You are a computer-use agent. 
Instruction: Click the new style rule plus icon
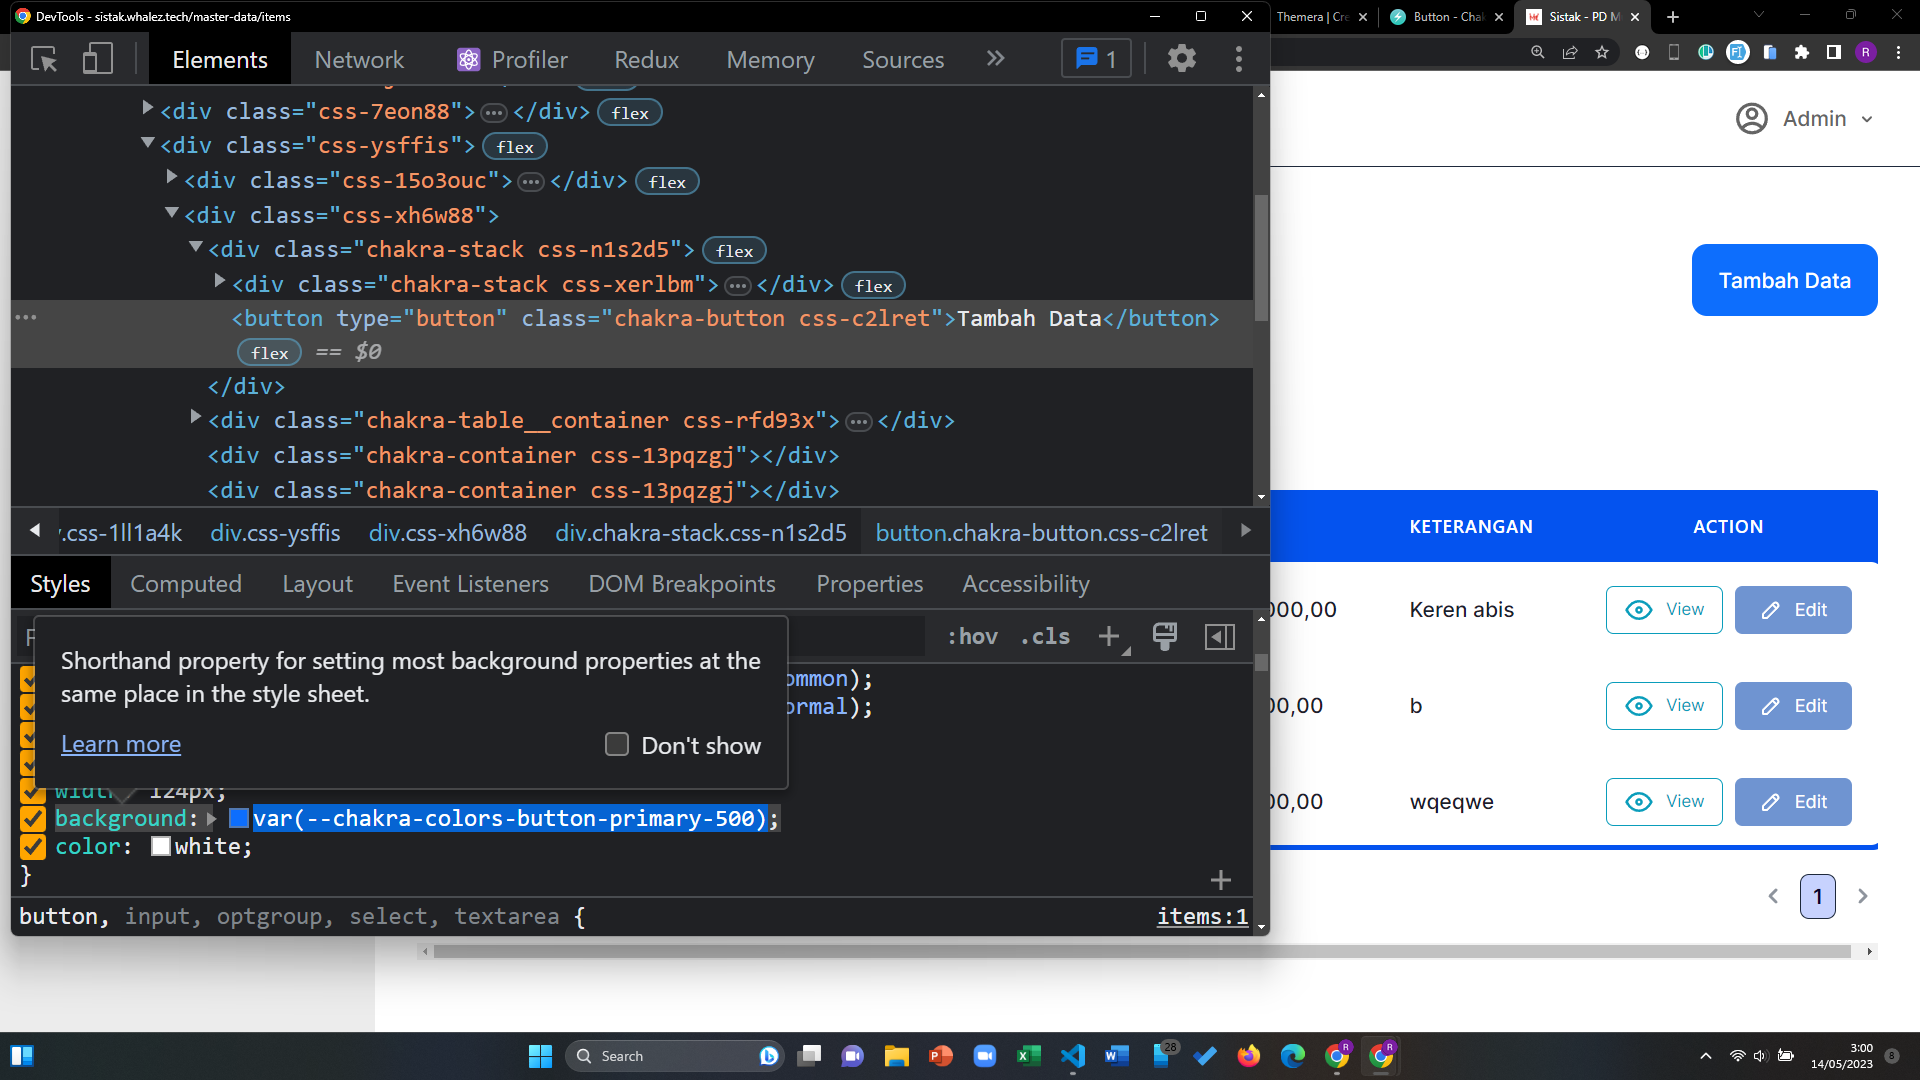1110,636
